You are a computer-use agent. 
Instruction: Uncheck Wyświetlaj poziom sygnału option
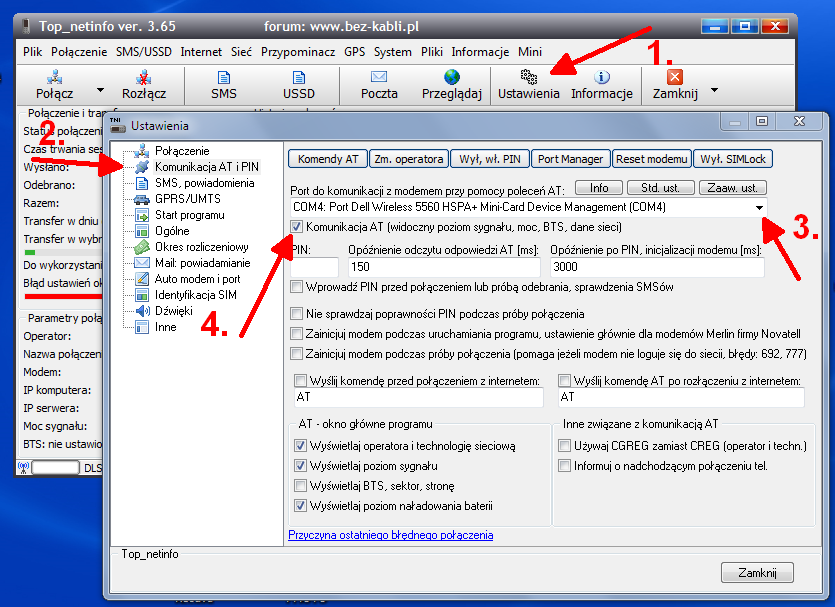coord(301,466)
